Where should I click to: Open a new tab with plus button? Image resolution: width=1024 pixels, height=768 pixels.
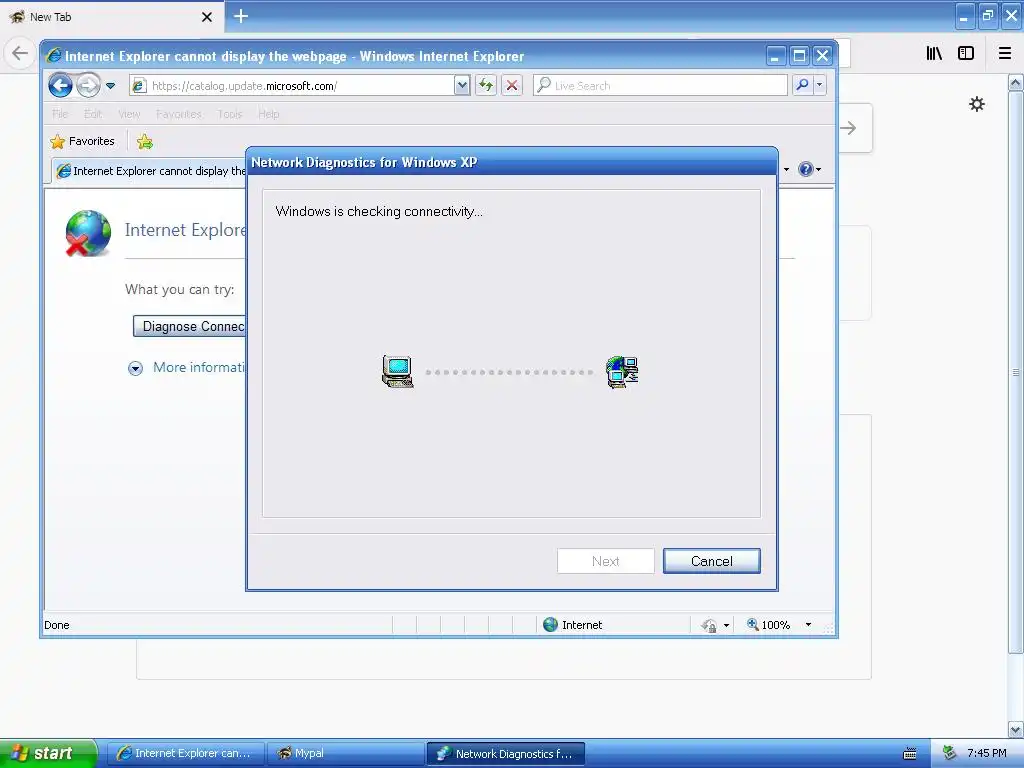pyautogui.click(x=240, y=16)
